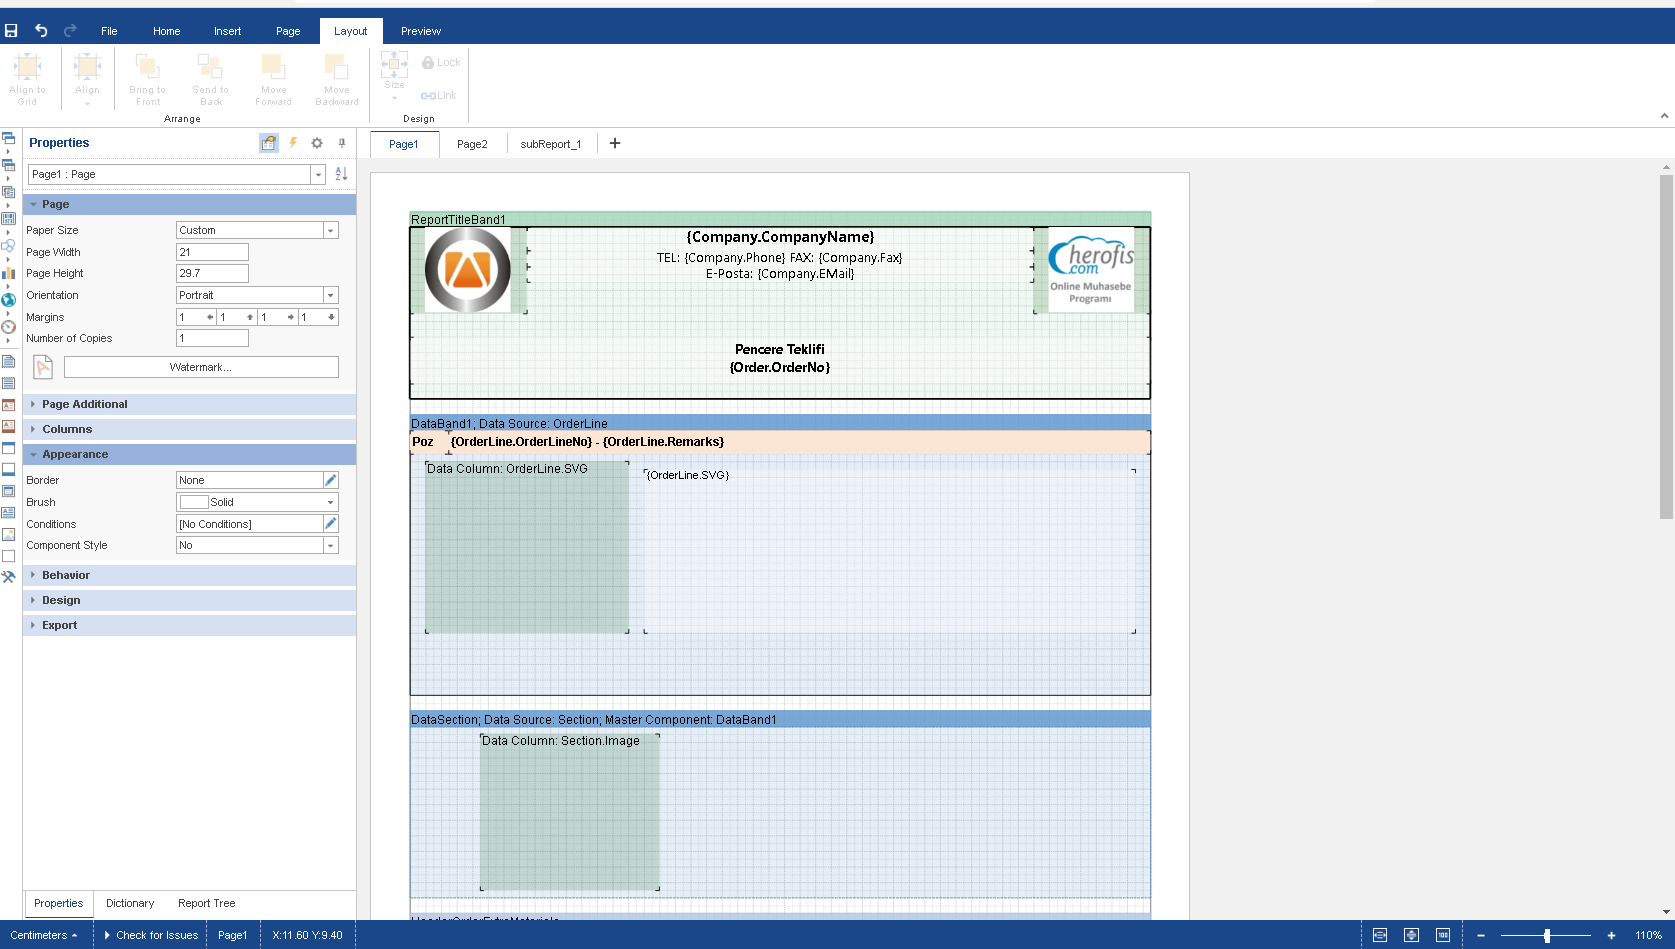Edit the Border property pencil icon
Screen dimensions: 1675x949
click(331, 480)
